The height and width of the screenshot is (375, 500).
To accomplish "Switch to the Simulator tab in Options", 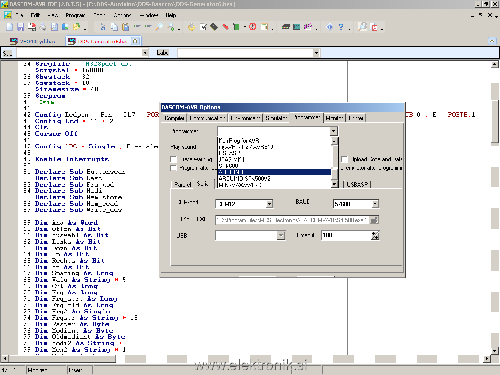I will (276, 118).
